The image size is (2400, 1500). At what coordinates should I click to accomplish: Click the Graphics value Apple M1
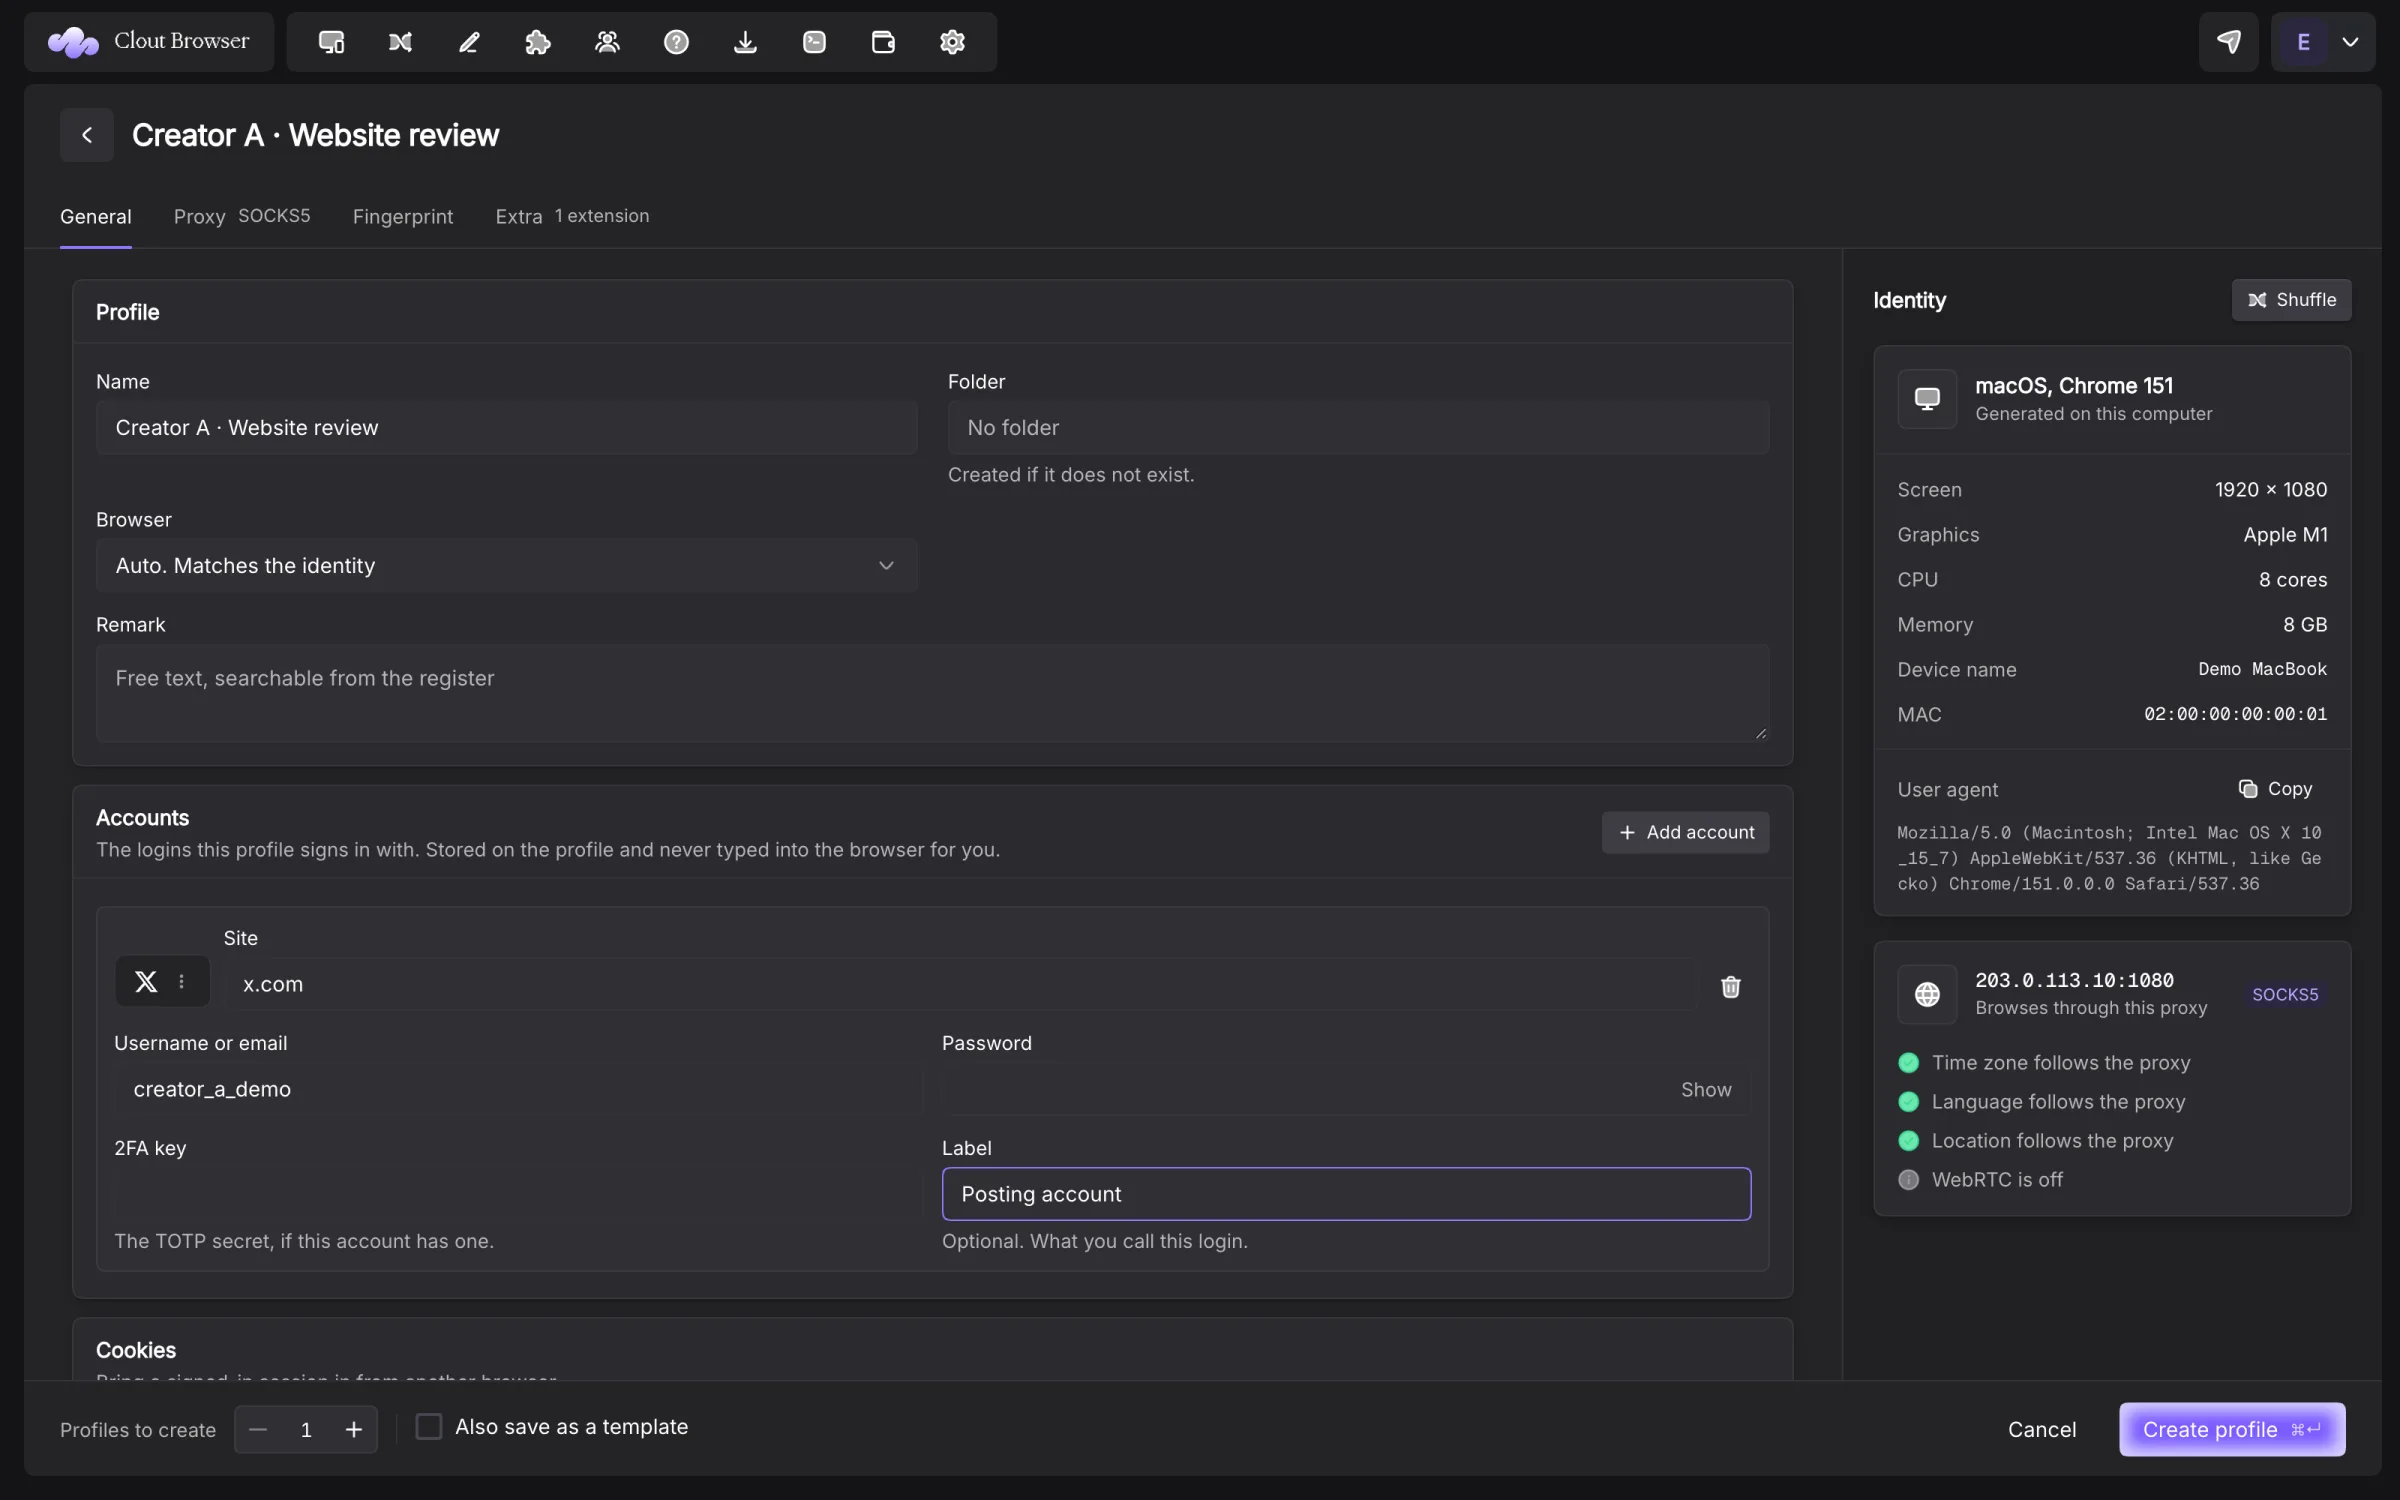tap(2285, 534)
